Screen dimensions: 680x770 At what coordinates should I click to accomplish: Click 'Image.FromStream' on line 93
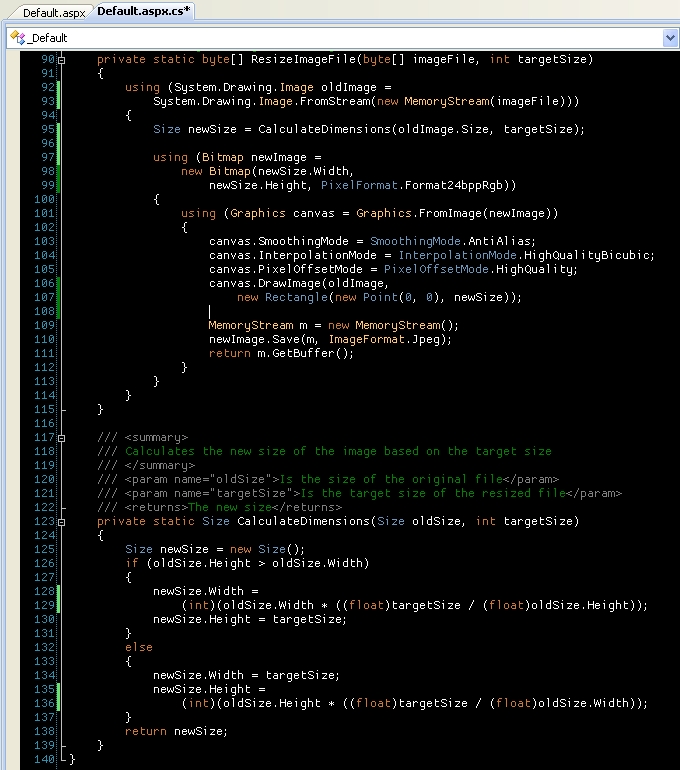(315, 101)
